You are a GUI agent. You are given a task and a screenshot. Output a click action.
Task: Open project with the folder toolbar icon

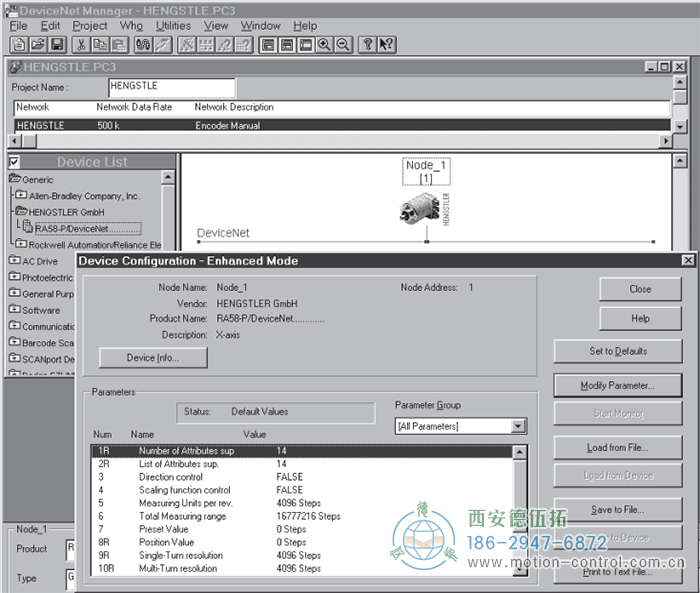click(x=38, y=44)
